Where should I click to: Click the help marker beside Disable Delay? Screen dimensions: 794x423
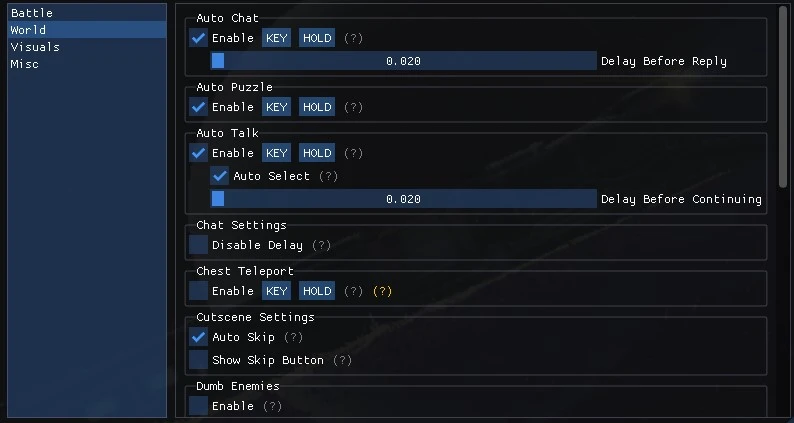tap(320, 245)
